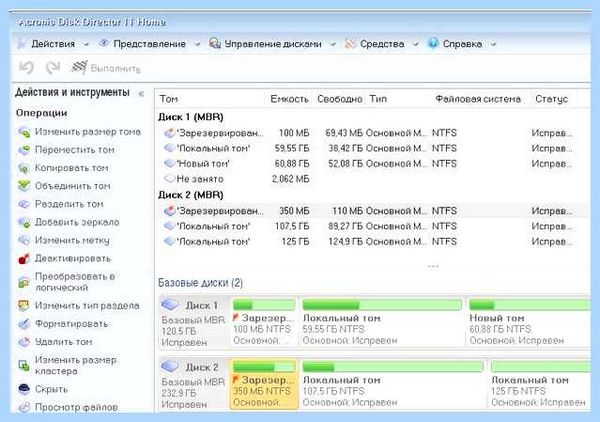Select the 350 МБ Зарезервирован row of Диск 2
The height and width of the screenshot is (422, 600).
click(371, 211)
